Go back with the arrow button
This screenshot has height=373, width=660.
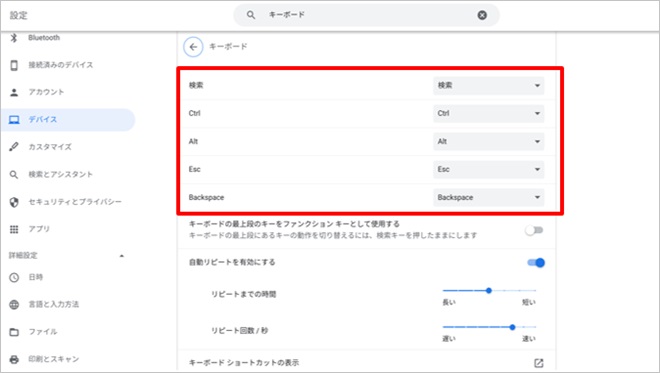[x=193, y=47]
